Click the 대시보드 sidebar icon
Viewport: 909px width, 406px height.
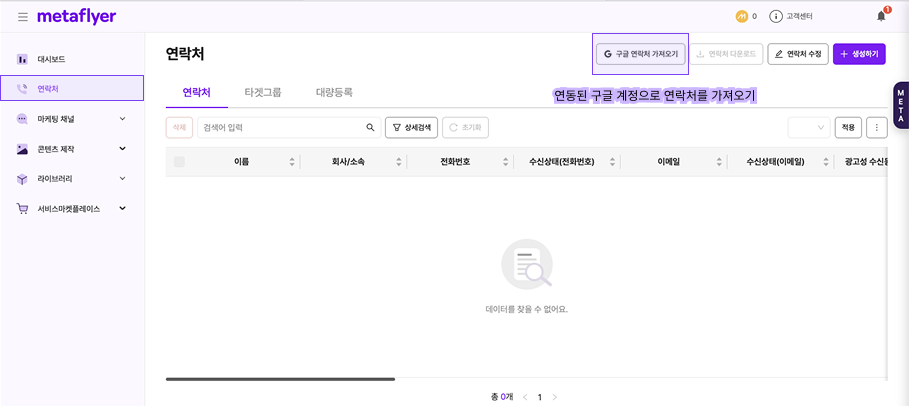[22, 59]
